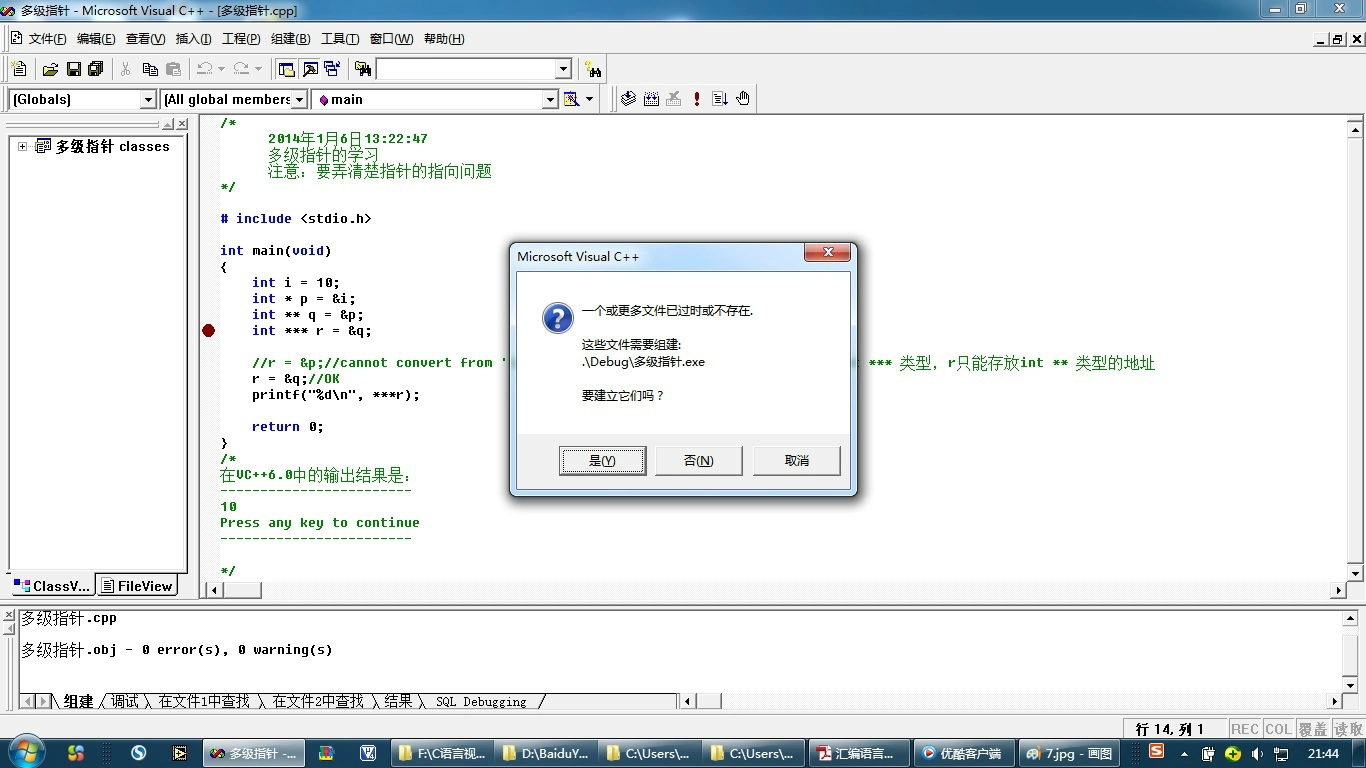
Task: Open the 优酷客户端 taskbar item
Action: (x=965, y=753)
